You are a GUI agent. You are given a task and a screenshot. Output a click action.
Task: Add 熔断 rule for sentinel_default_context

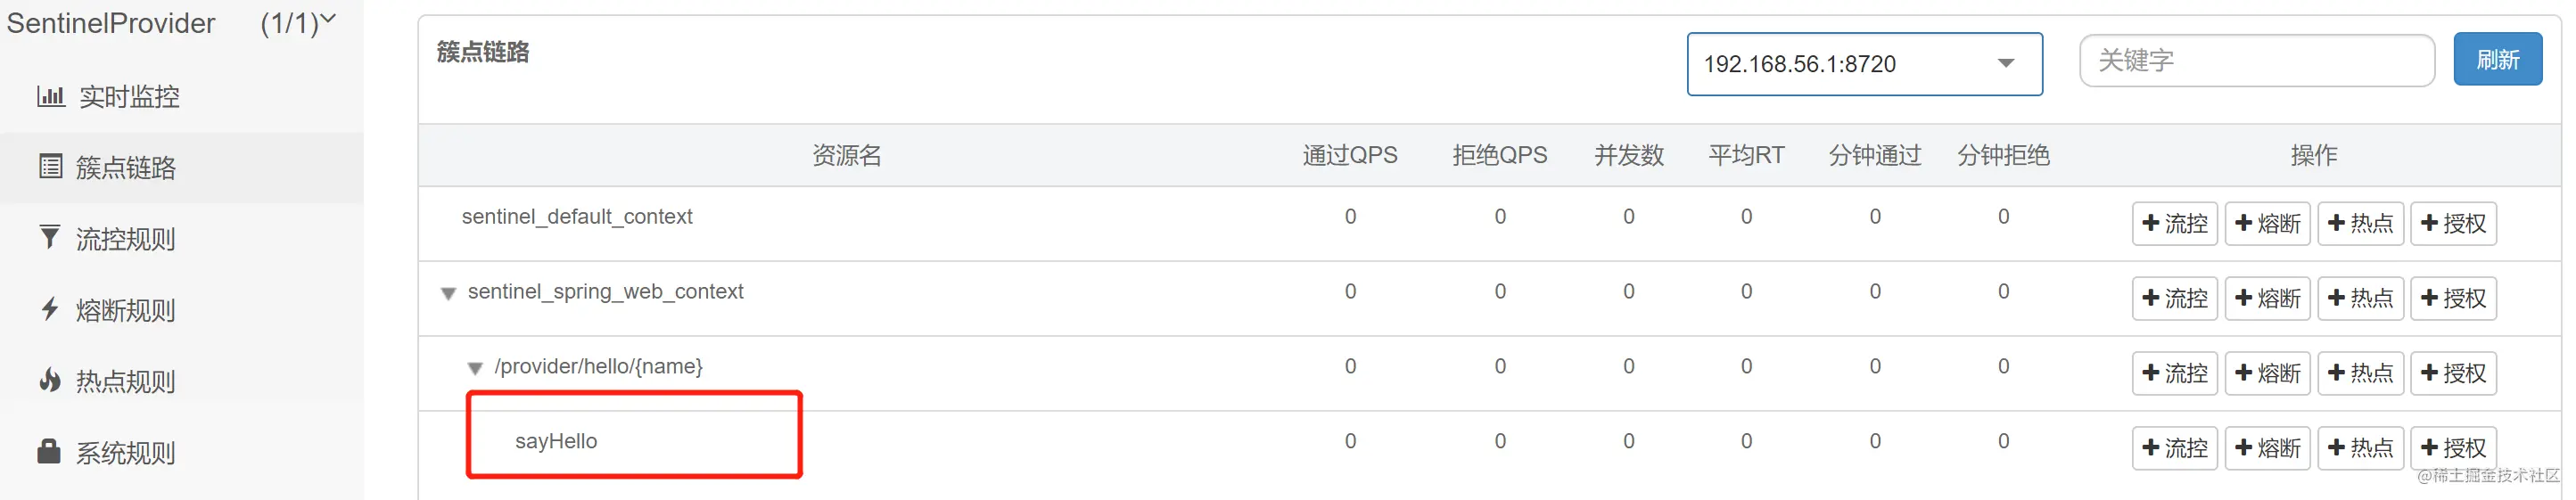point(2267,223)
